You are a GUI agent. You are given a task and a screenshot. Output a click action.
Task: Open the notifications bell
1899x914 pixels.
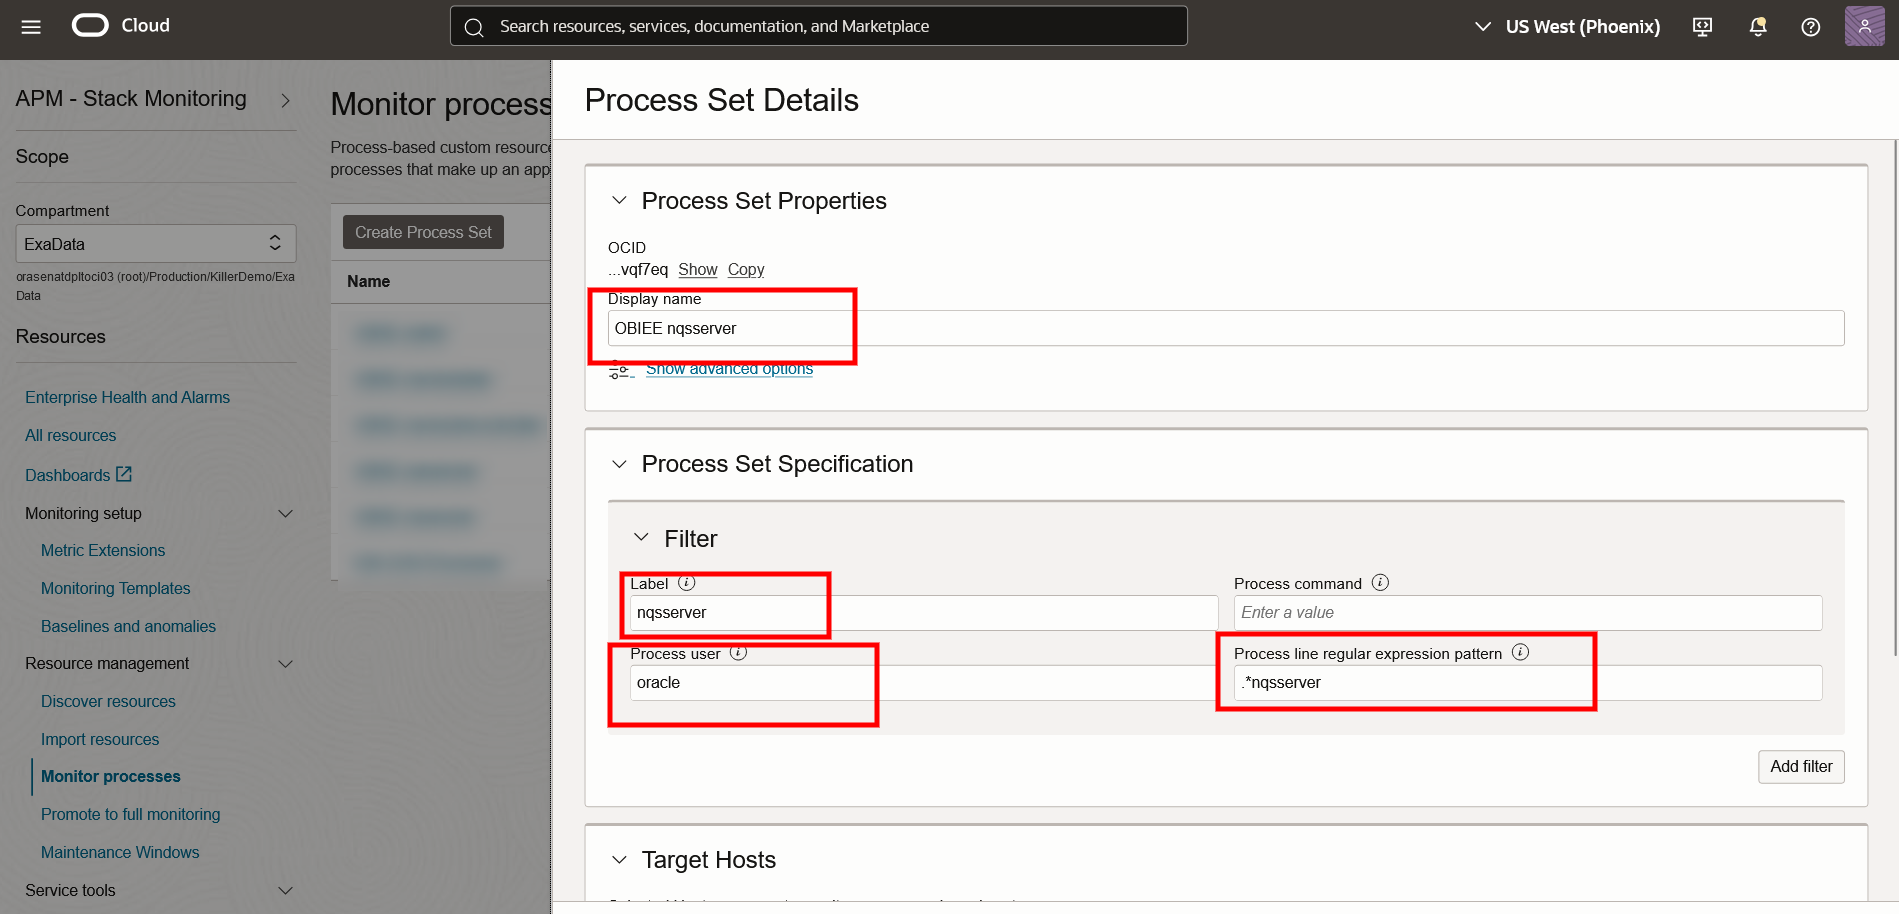click(1757, 27)
